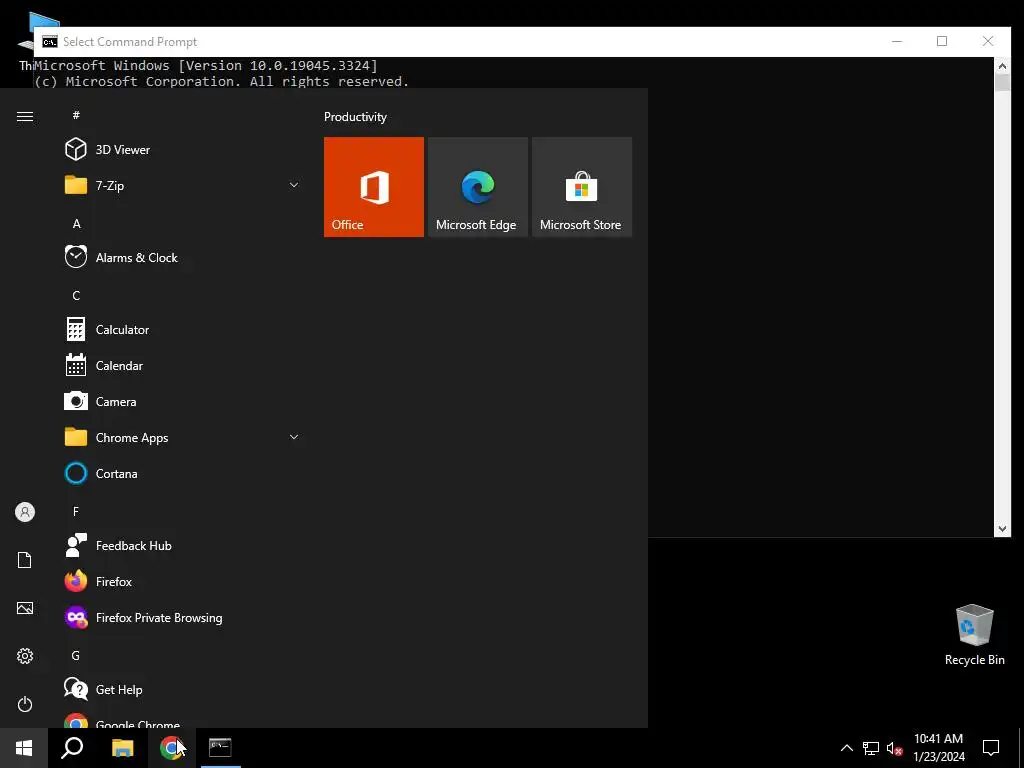This screenshot has height=768, width=1024.
Task: Click the Command Prompt scrollbar down arrow
Action: (x=1002, y=528)
